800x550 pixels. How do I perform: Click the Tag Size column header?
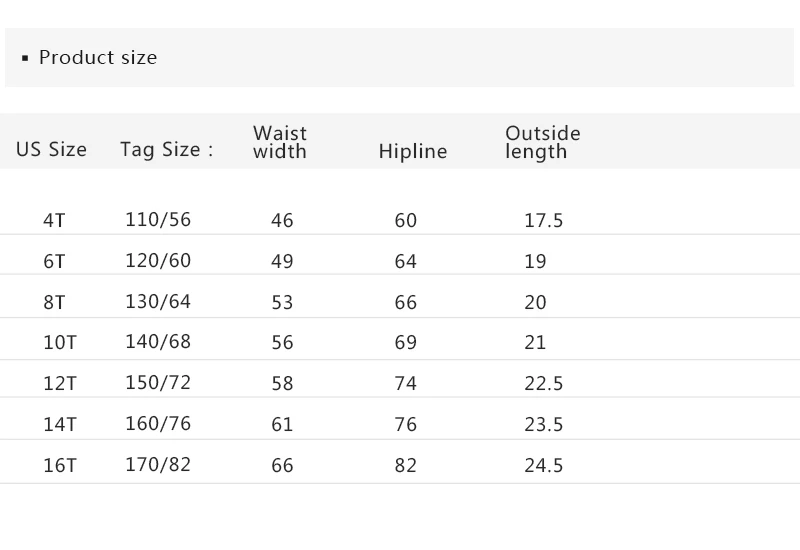[x=167, y=150]
